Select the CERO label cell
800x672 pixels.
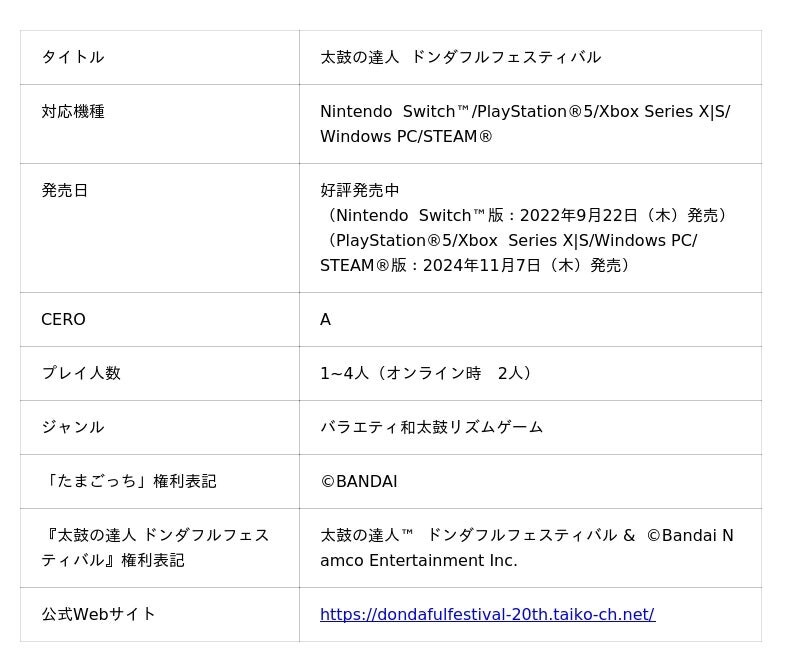(63, 319)
